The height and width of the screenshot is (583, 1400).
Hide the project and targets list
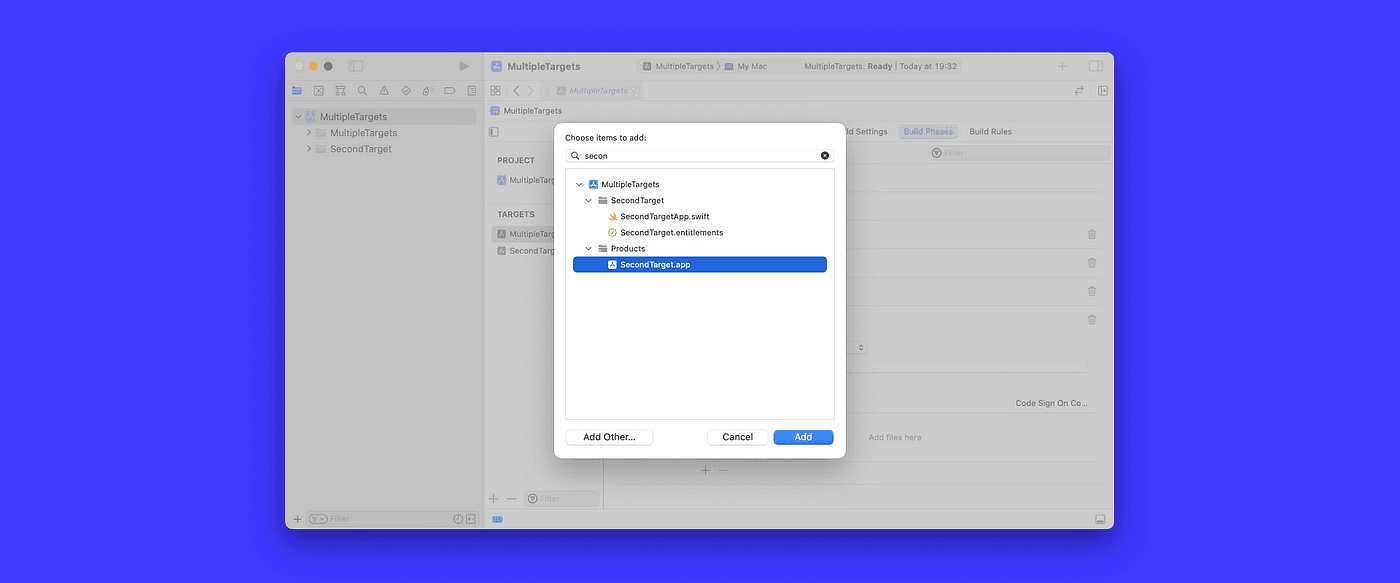[493, 132]
